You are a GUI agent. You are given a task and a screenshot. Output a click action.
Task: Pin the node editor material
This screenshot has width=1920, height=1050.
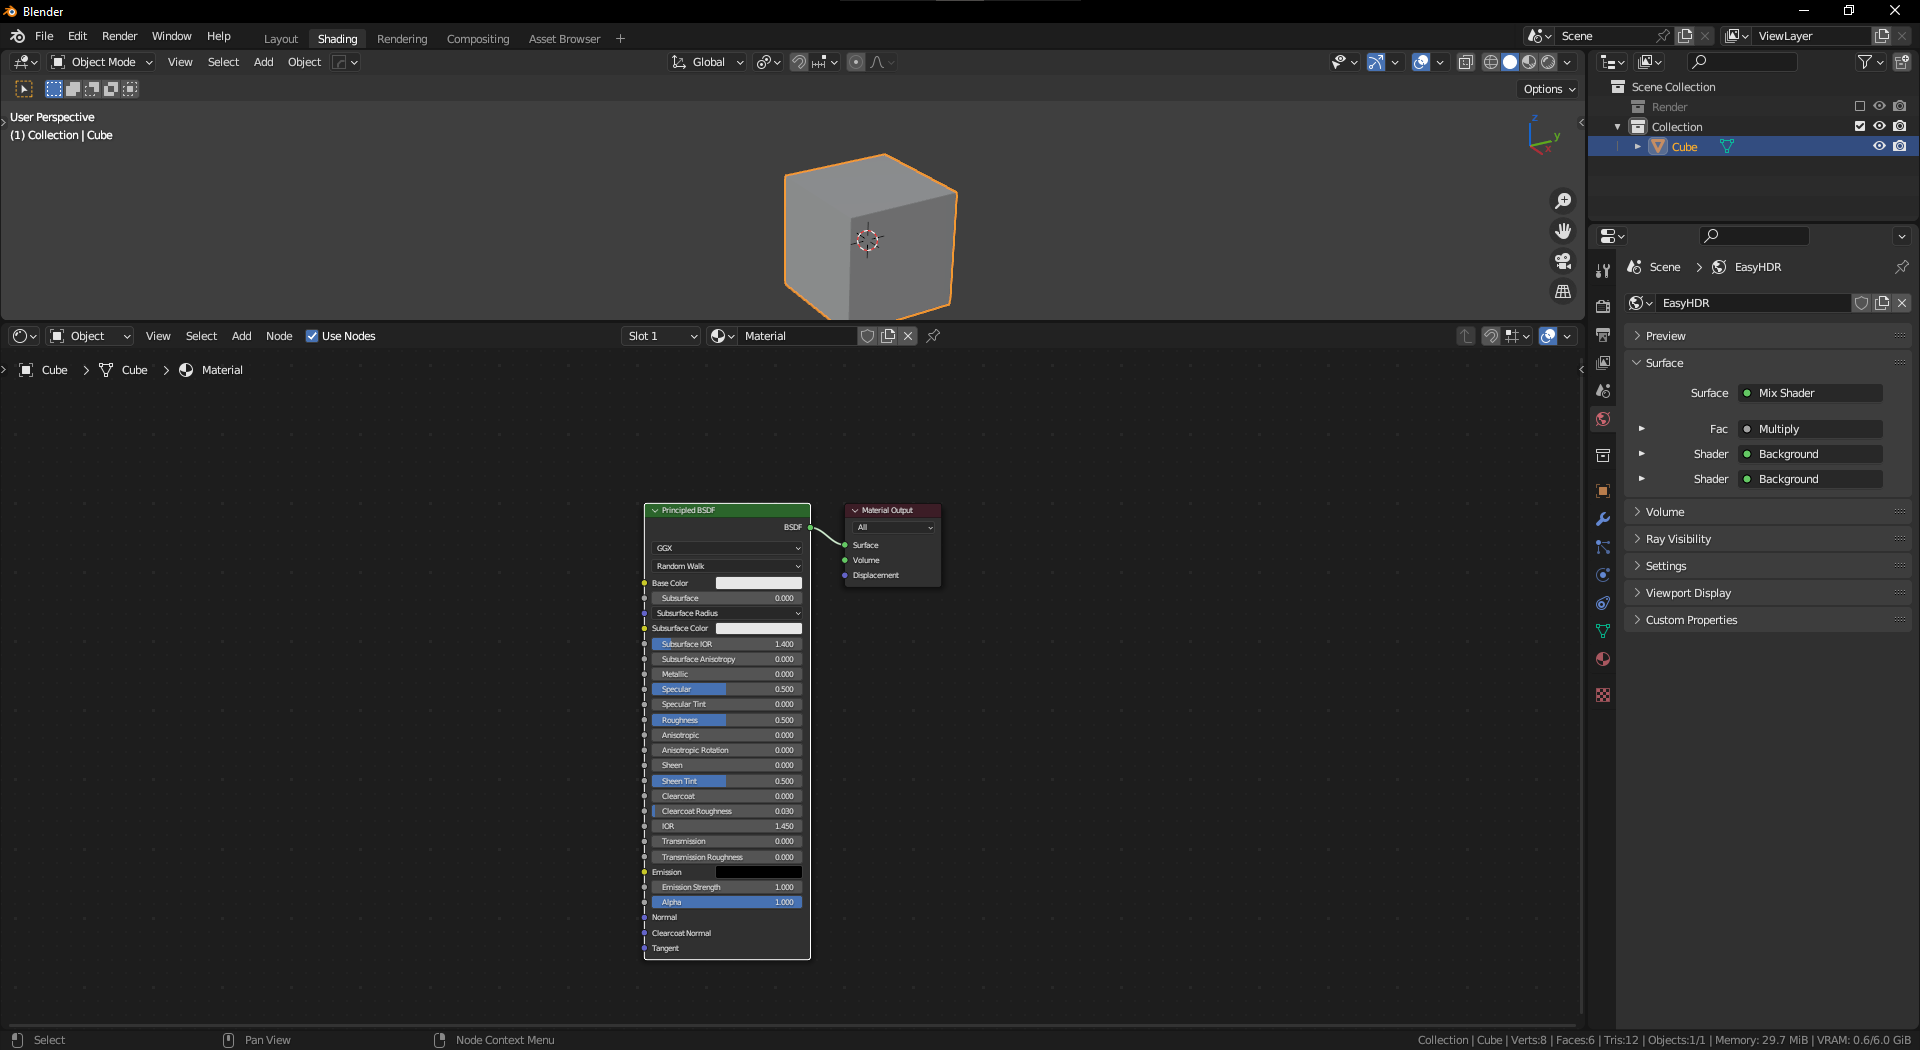[933, 336]
